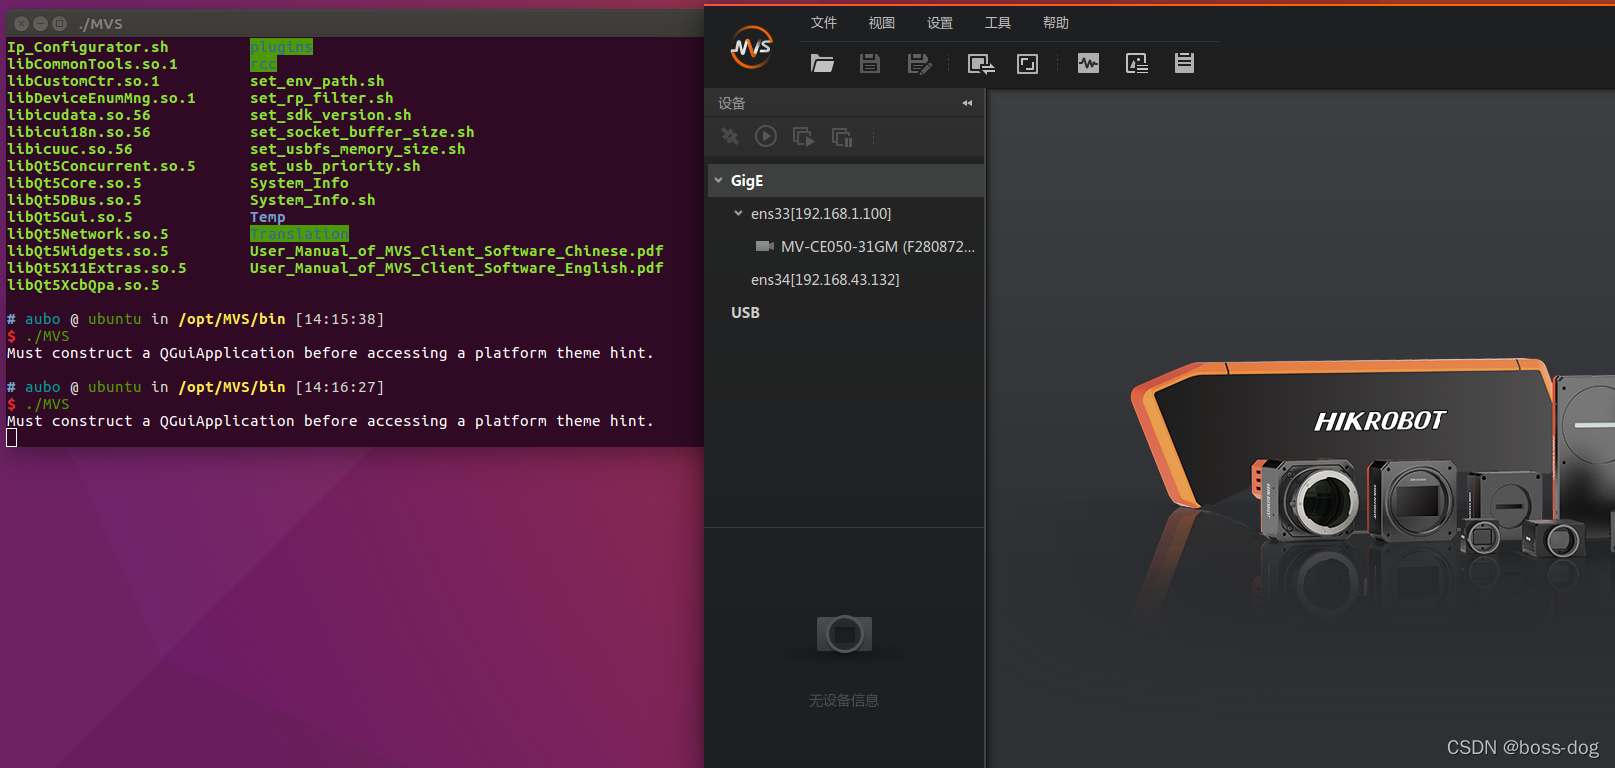Click the save-as disk with pencil icon
Screen dimensions: 1615x768
pos(919,64)
